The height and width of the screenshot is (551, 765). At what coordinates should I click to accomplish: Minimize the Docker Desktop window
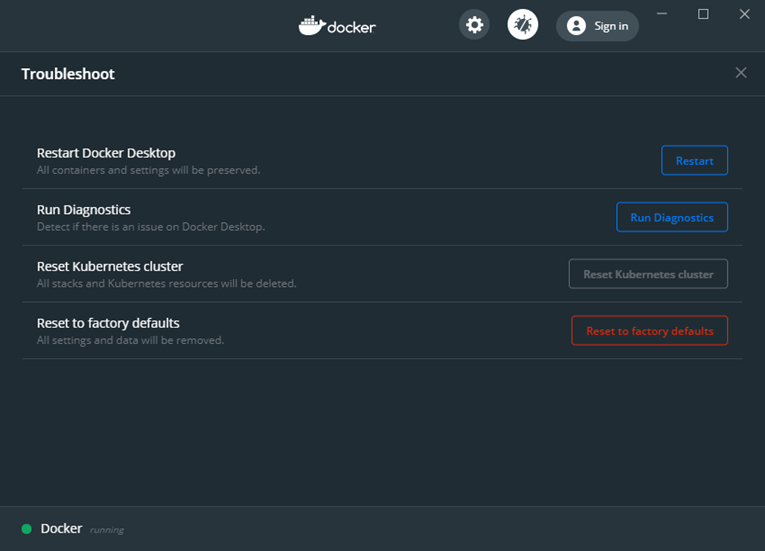662,14
